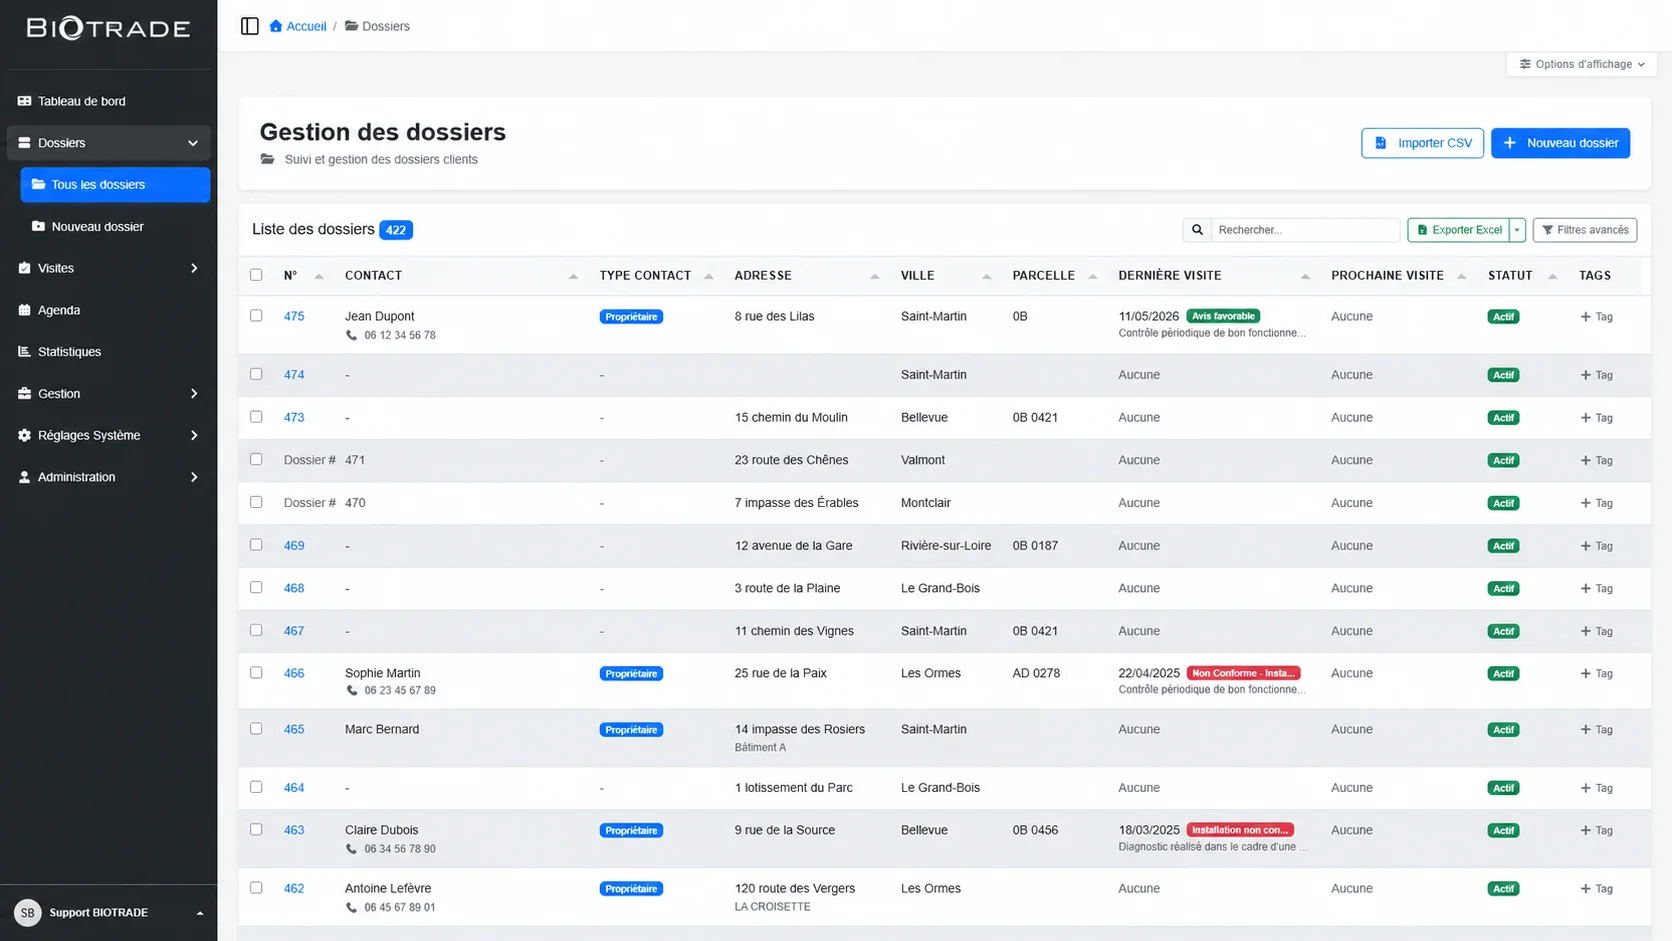
Task: Check the box for dossier 465
Action: 256,729
